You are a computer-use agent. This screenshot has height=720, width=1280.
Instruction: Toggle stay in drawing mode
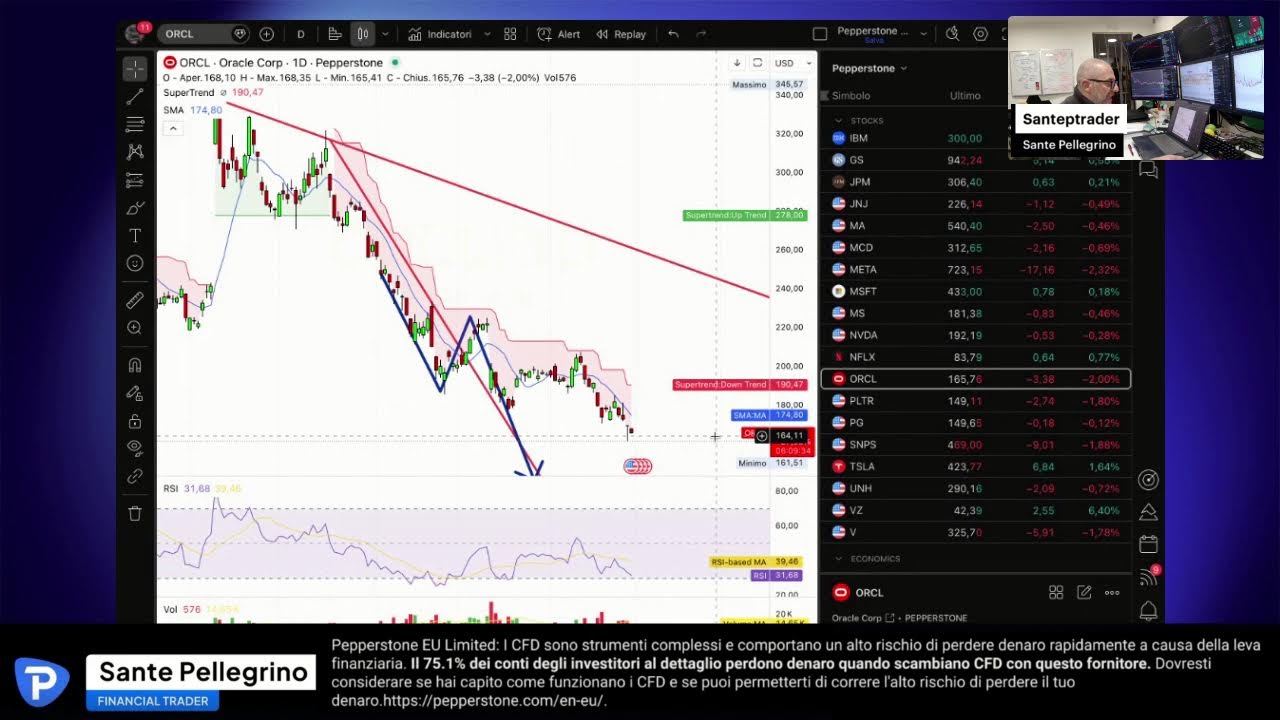click(x=135, y=393)
